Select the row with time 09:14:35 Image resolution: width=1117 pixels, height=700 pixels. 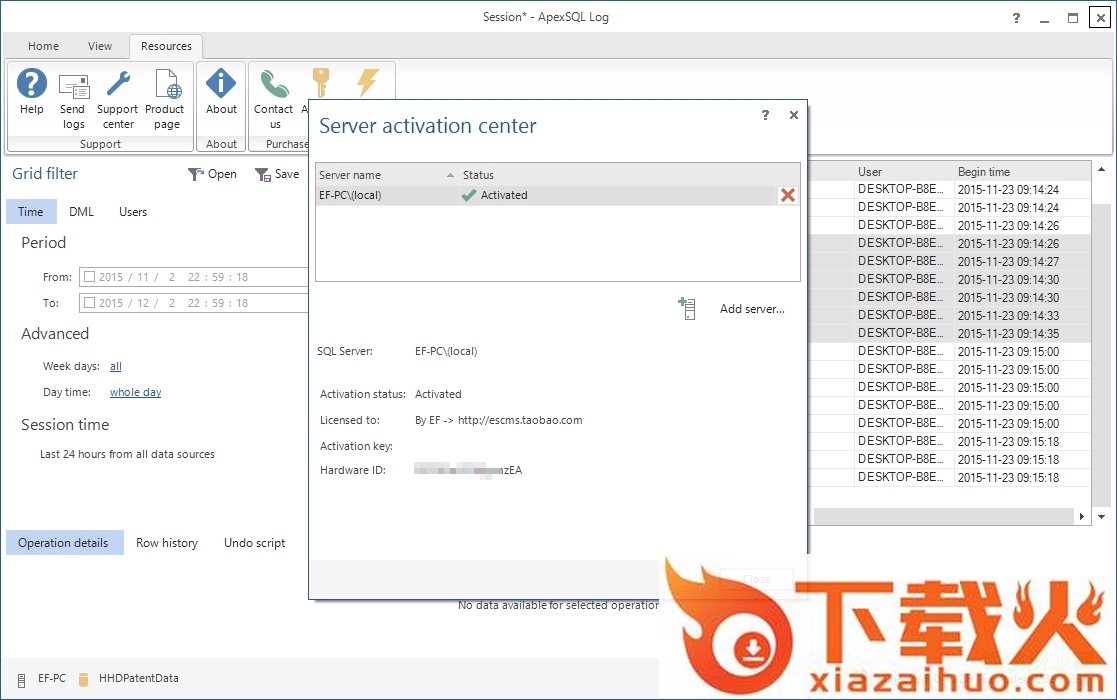(x=950, y=333)
